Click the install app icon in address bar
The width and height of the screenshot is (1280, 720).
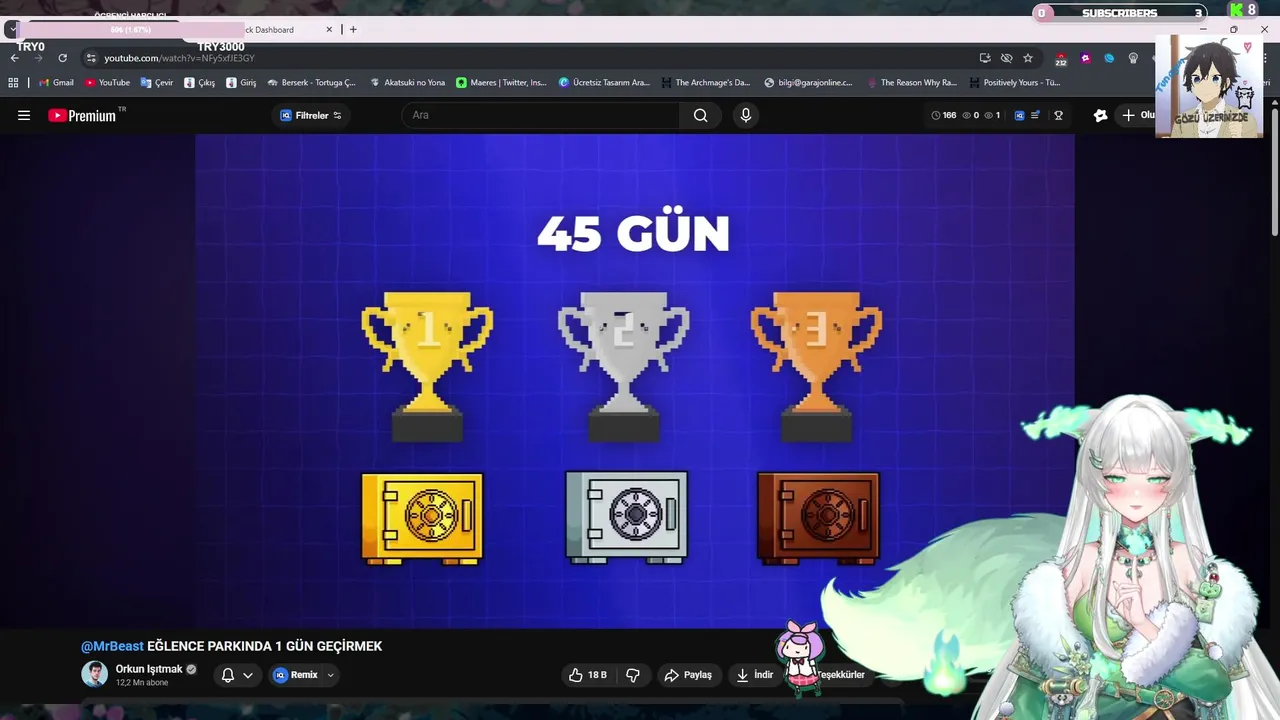pyautogui.click(x=985, y=58)
